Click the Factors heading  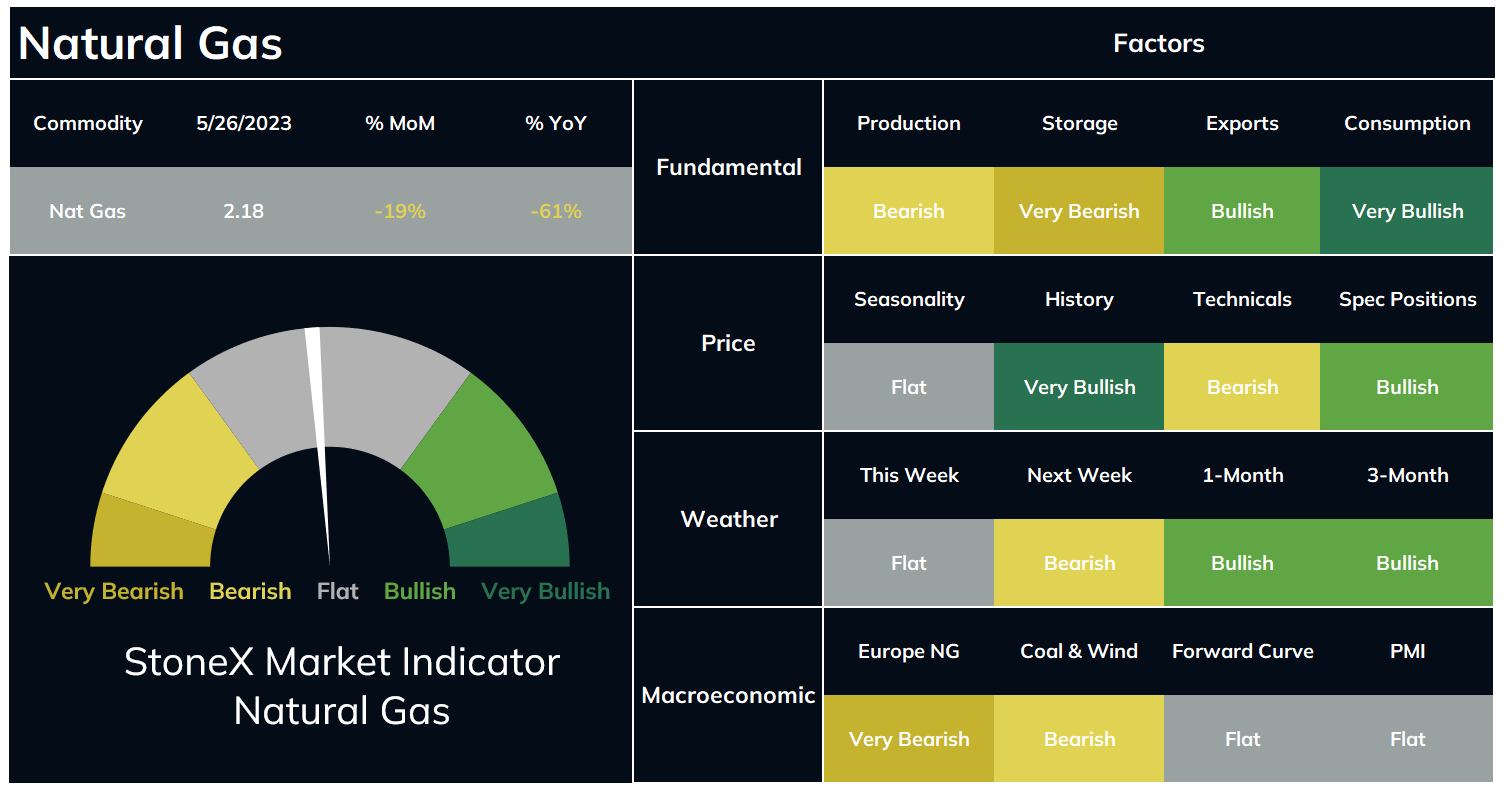pos(1158,43)
